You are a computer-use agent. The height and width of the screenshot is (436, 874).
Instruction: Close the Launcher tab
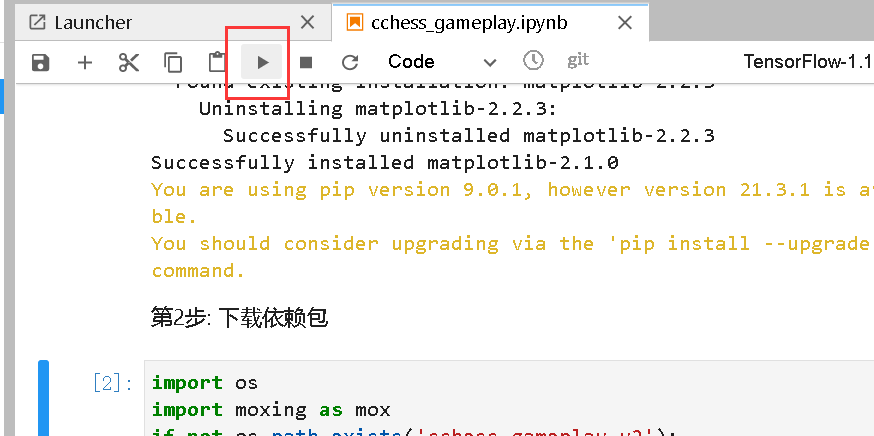307,22
